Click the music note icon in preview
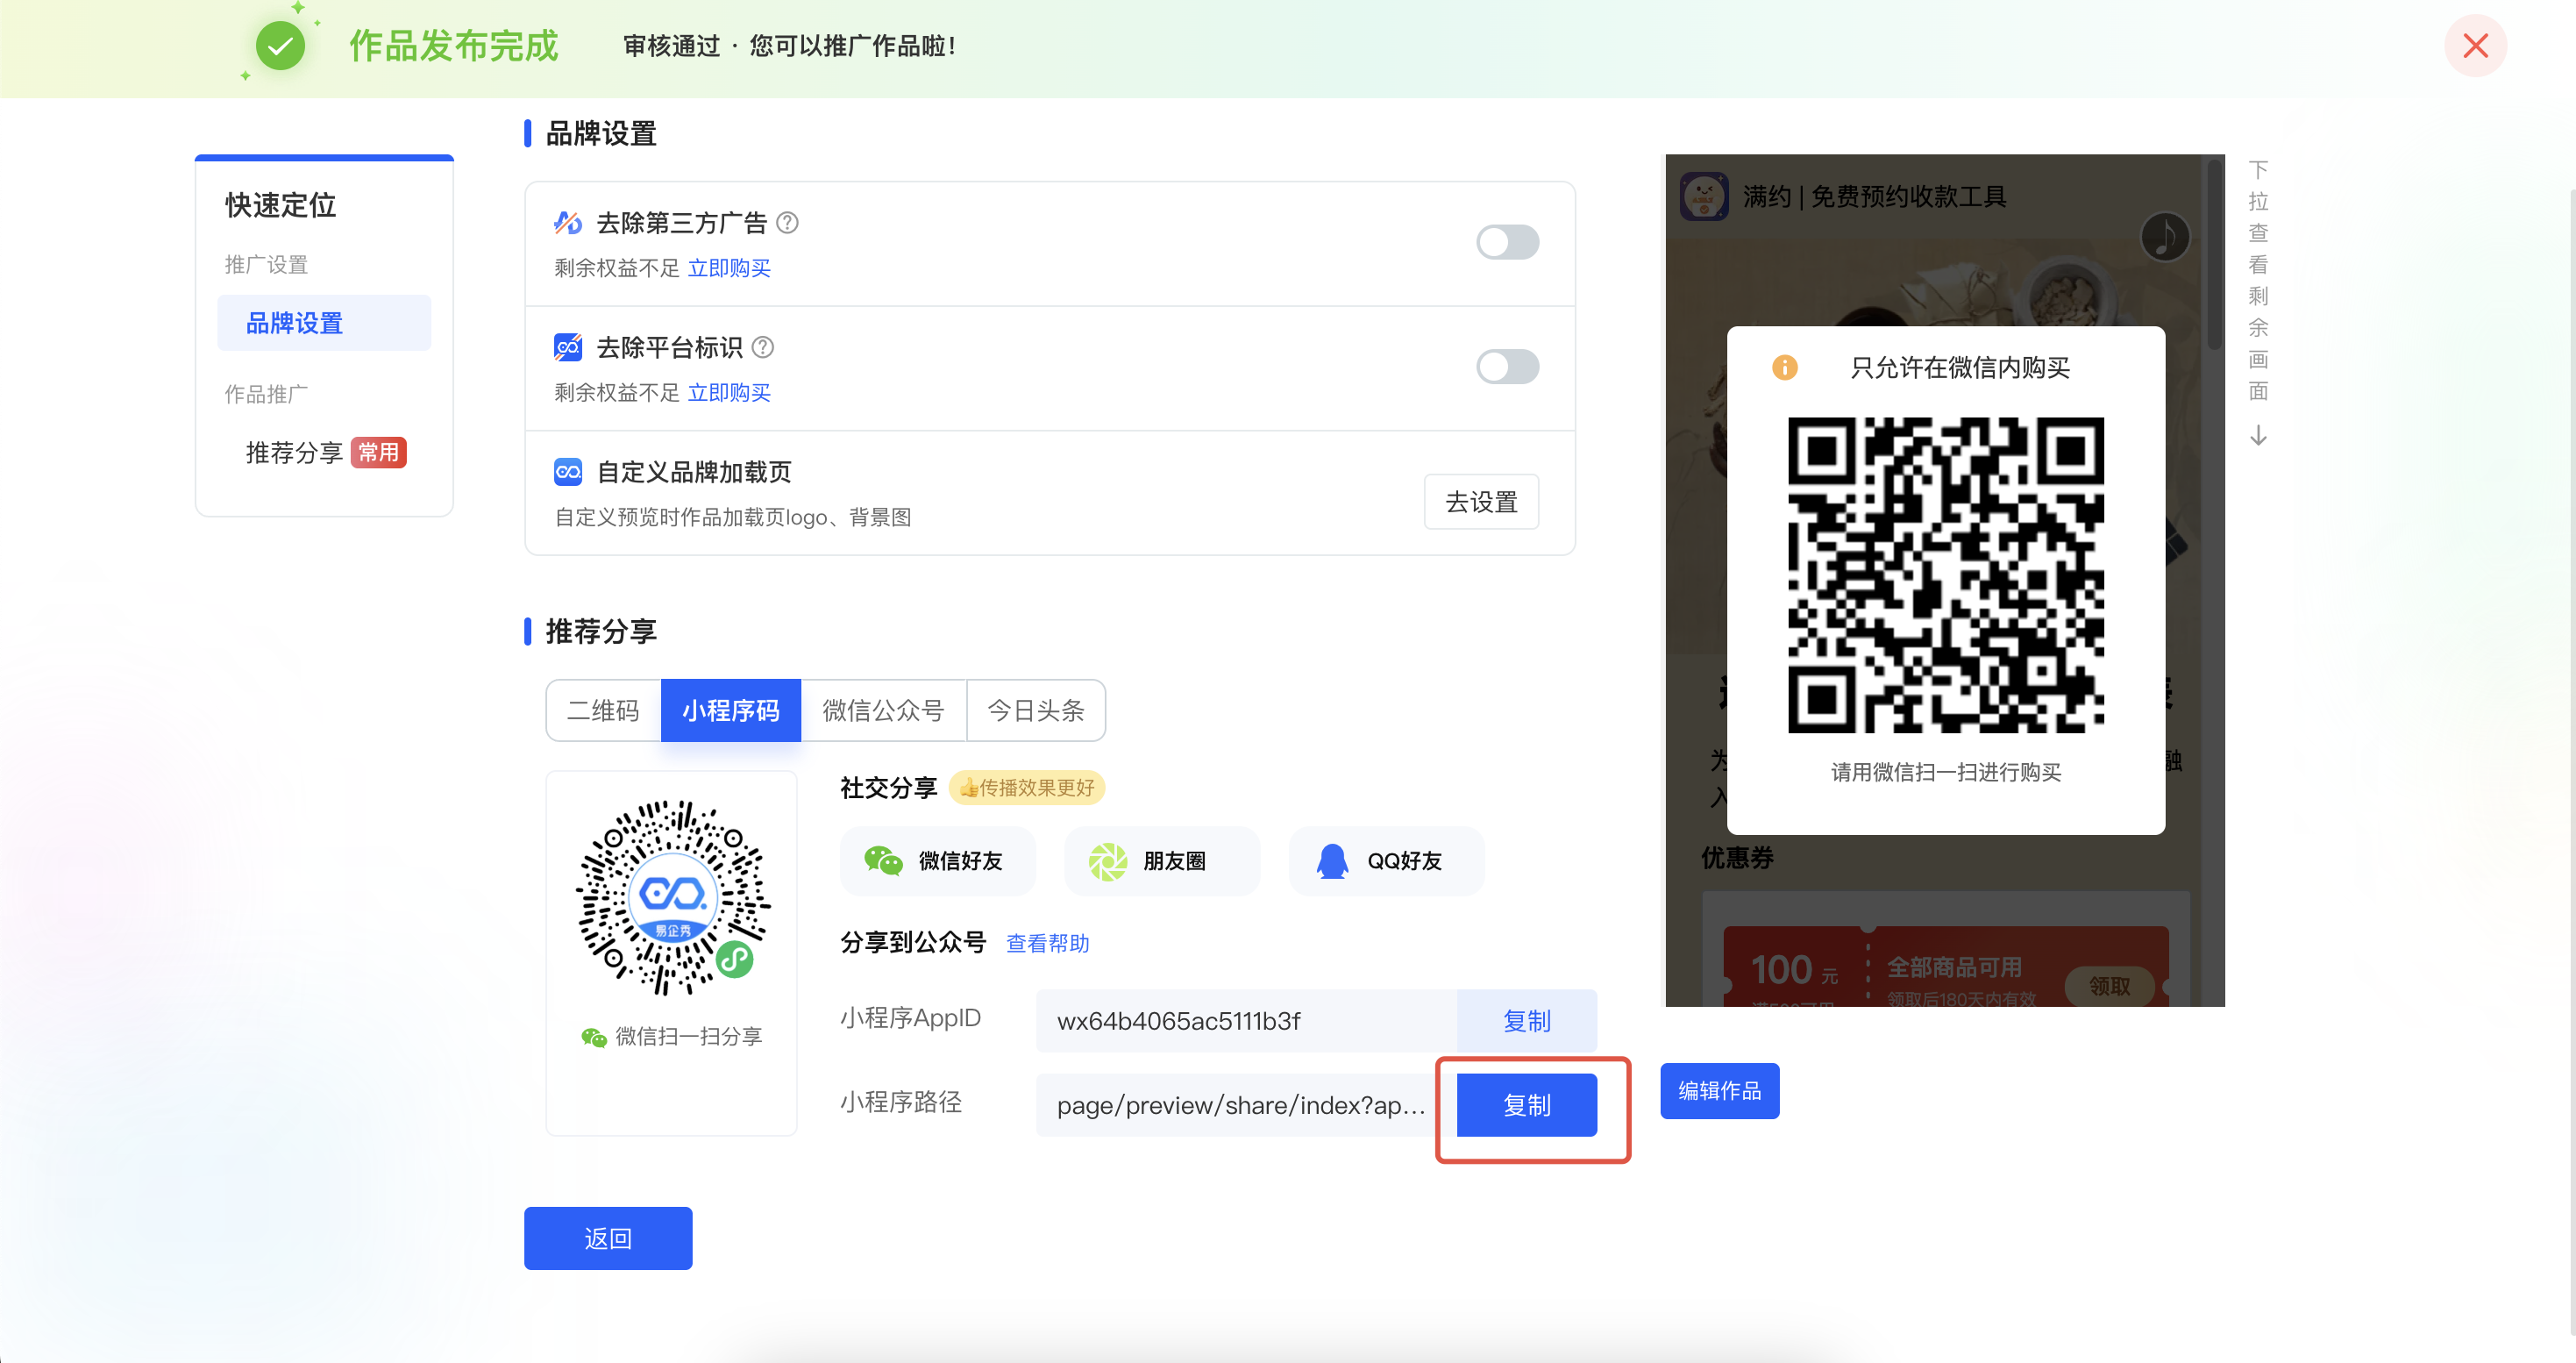 [2164, 238]
